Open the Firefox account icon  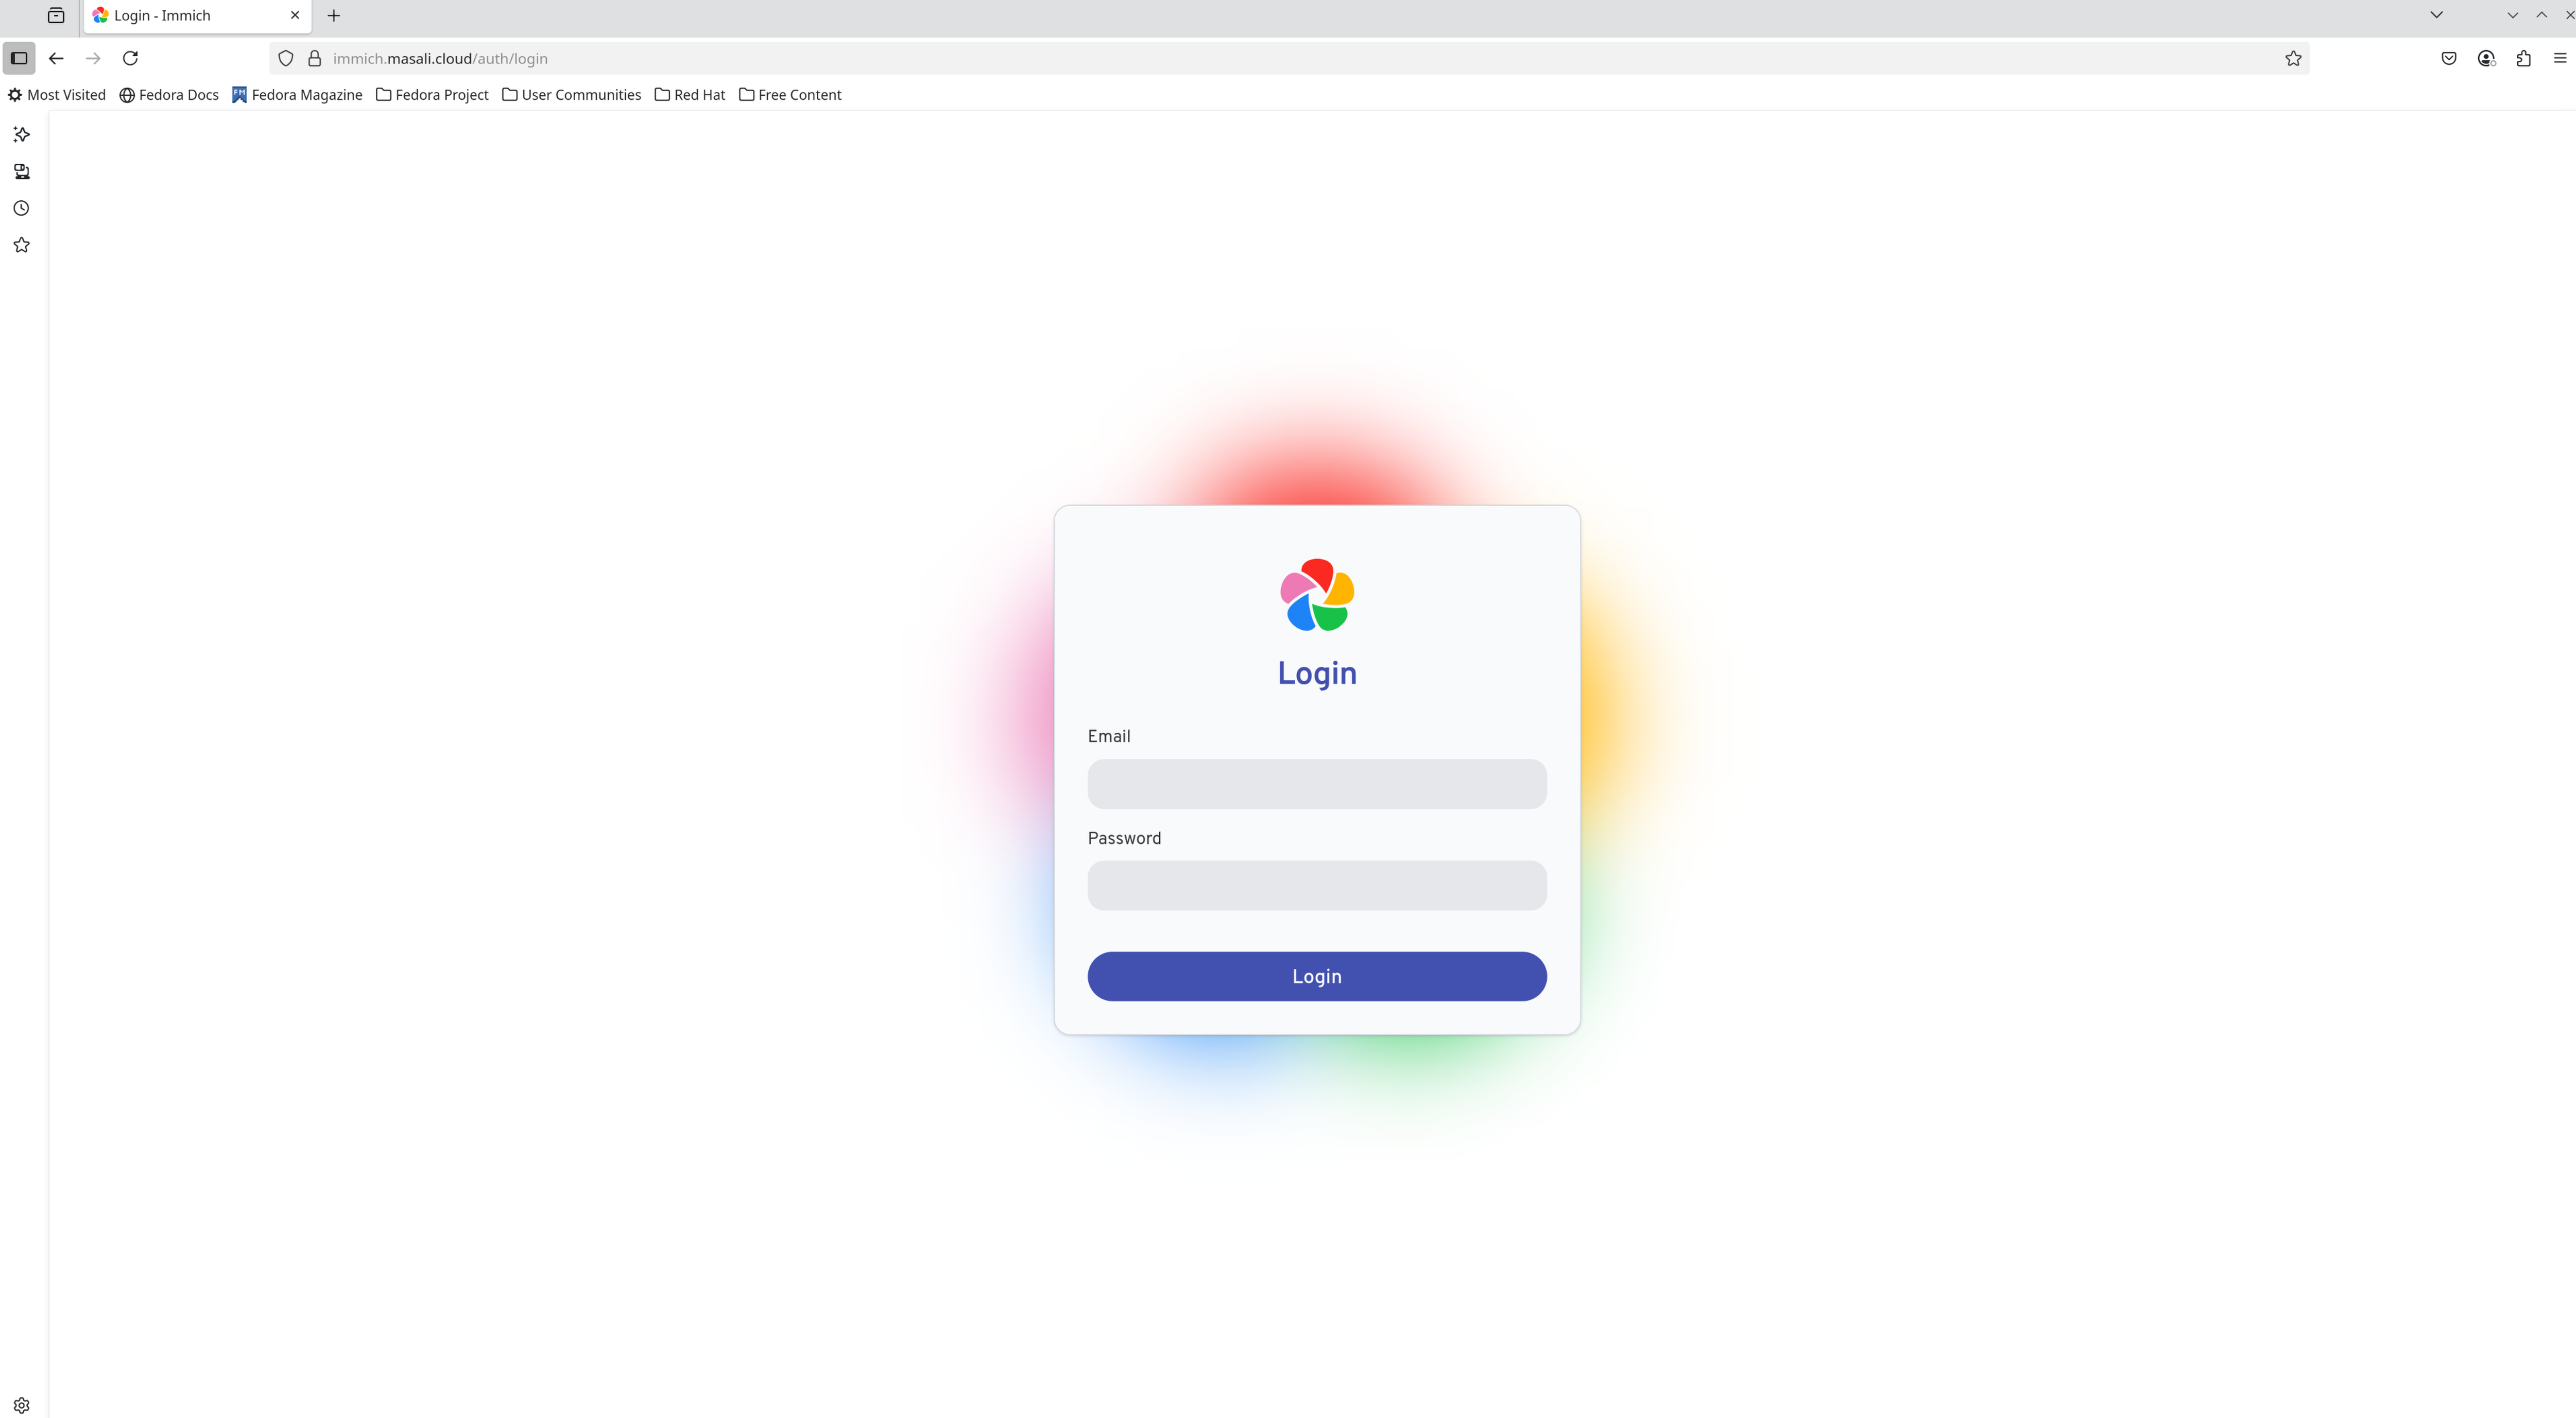tap(2486, 58)
